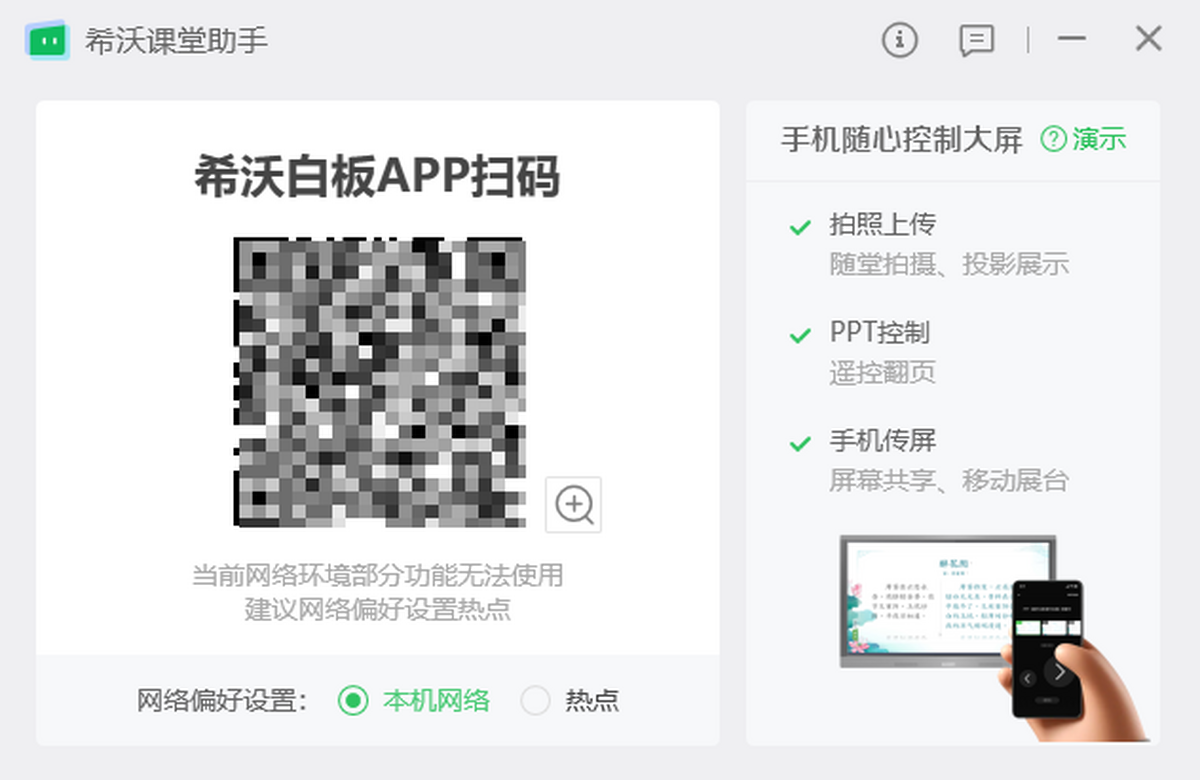The height and width of the screenshot is (780, 1200).
Task: Click the checkmark icon next to 拍照上传
Action: 800,227
